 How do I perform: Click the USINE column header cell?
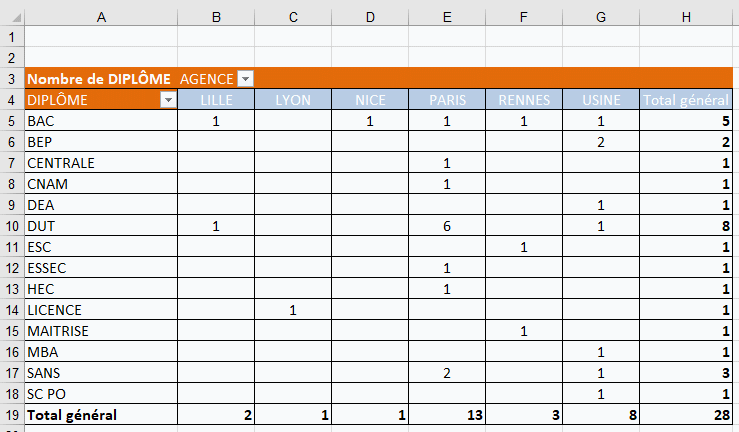tap(601, 100)
